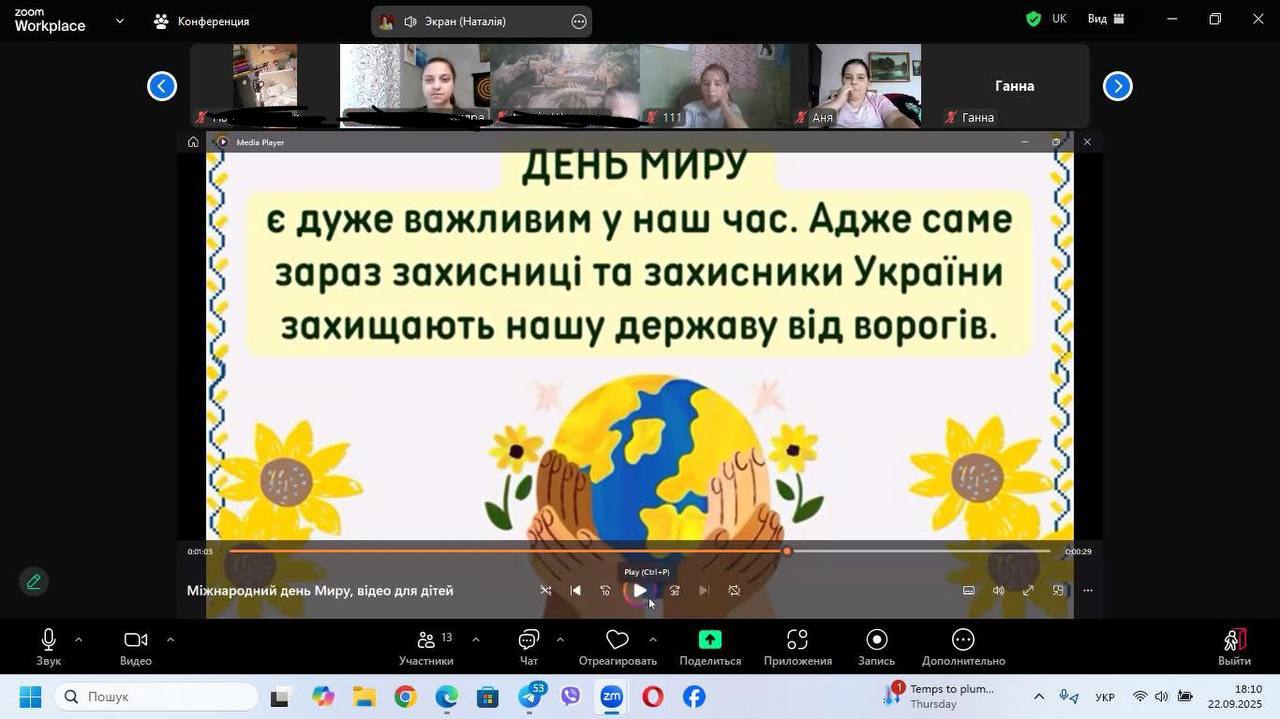Toggle repeat mode in Media Player
The image size is (1280, 719).
click(734, 591)
